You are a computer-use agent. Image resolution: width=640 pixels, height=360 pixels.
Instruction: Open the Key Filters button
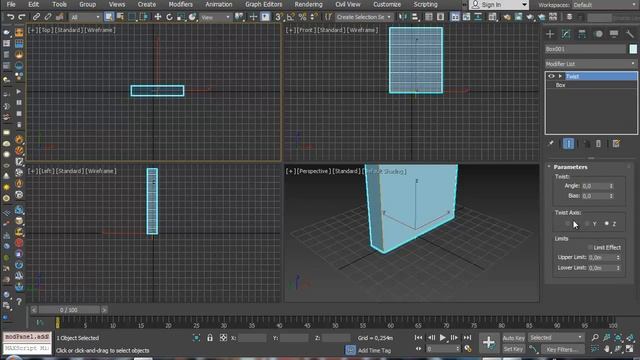[x=562, y=349]
